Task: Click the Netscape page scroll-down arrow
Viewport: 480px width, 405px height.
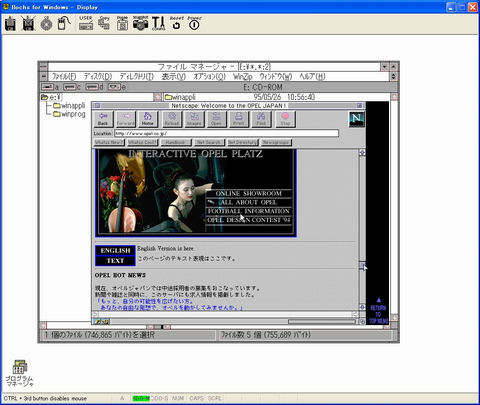Action: click(362, 307)
